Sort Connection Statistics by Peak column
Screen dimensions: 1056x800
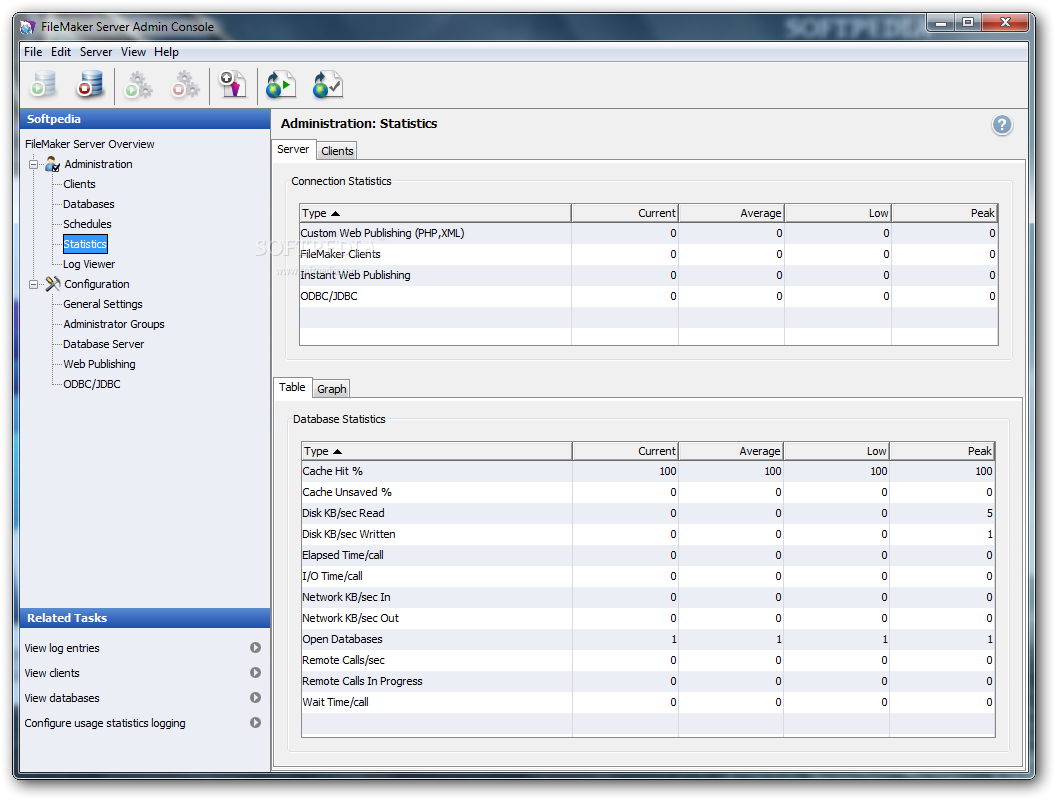[x=944, y=213]
